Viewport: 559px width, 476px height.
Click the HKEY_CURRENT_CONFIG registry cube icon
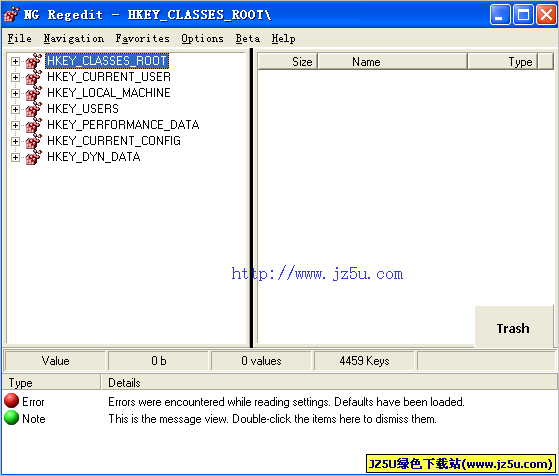[34, 141]
